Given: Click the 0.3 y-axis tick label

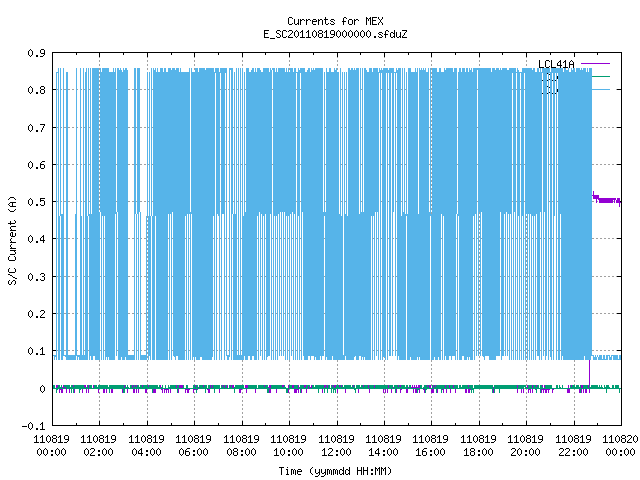Looking at the screenshot, I should [x=36, y=277].
